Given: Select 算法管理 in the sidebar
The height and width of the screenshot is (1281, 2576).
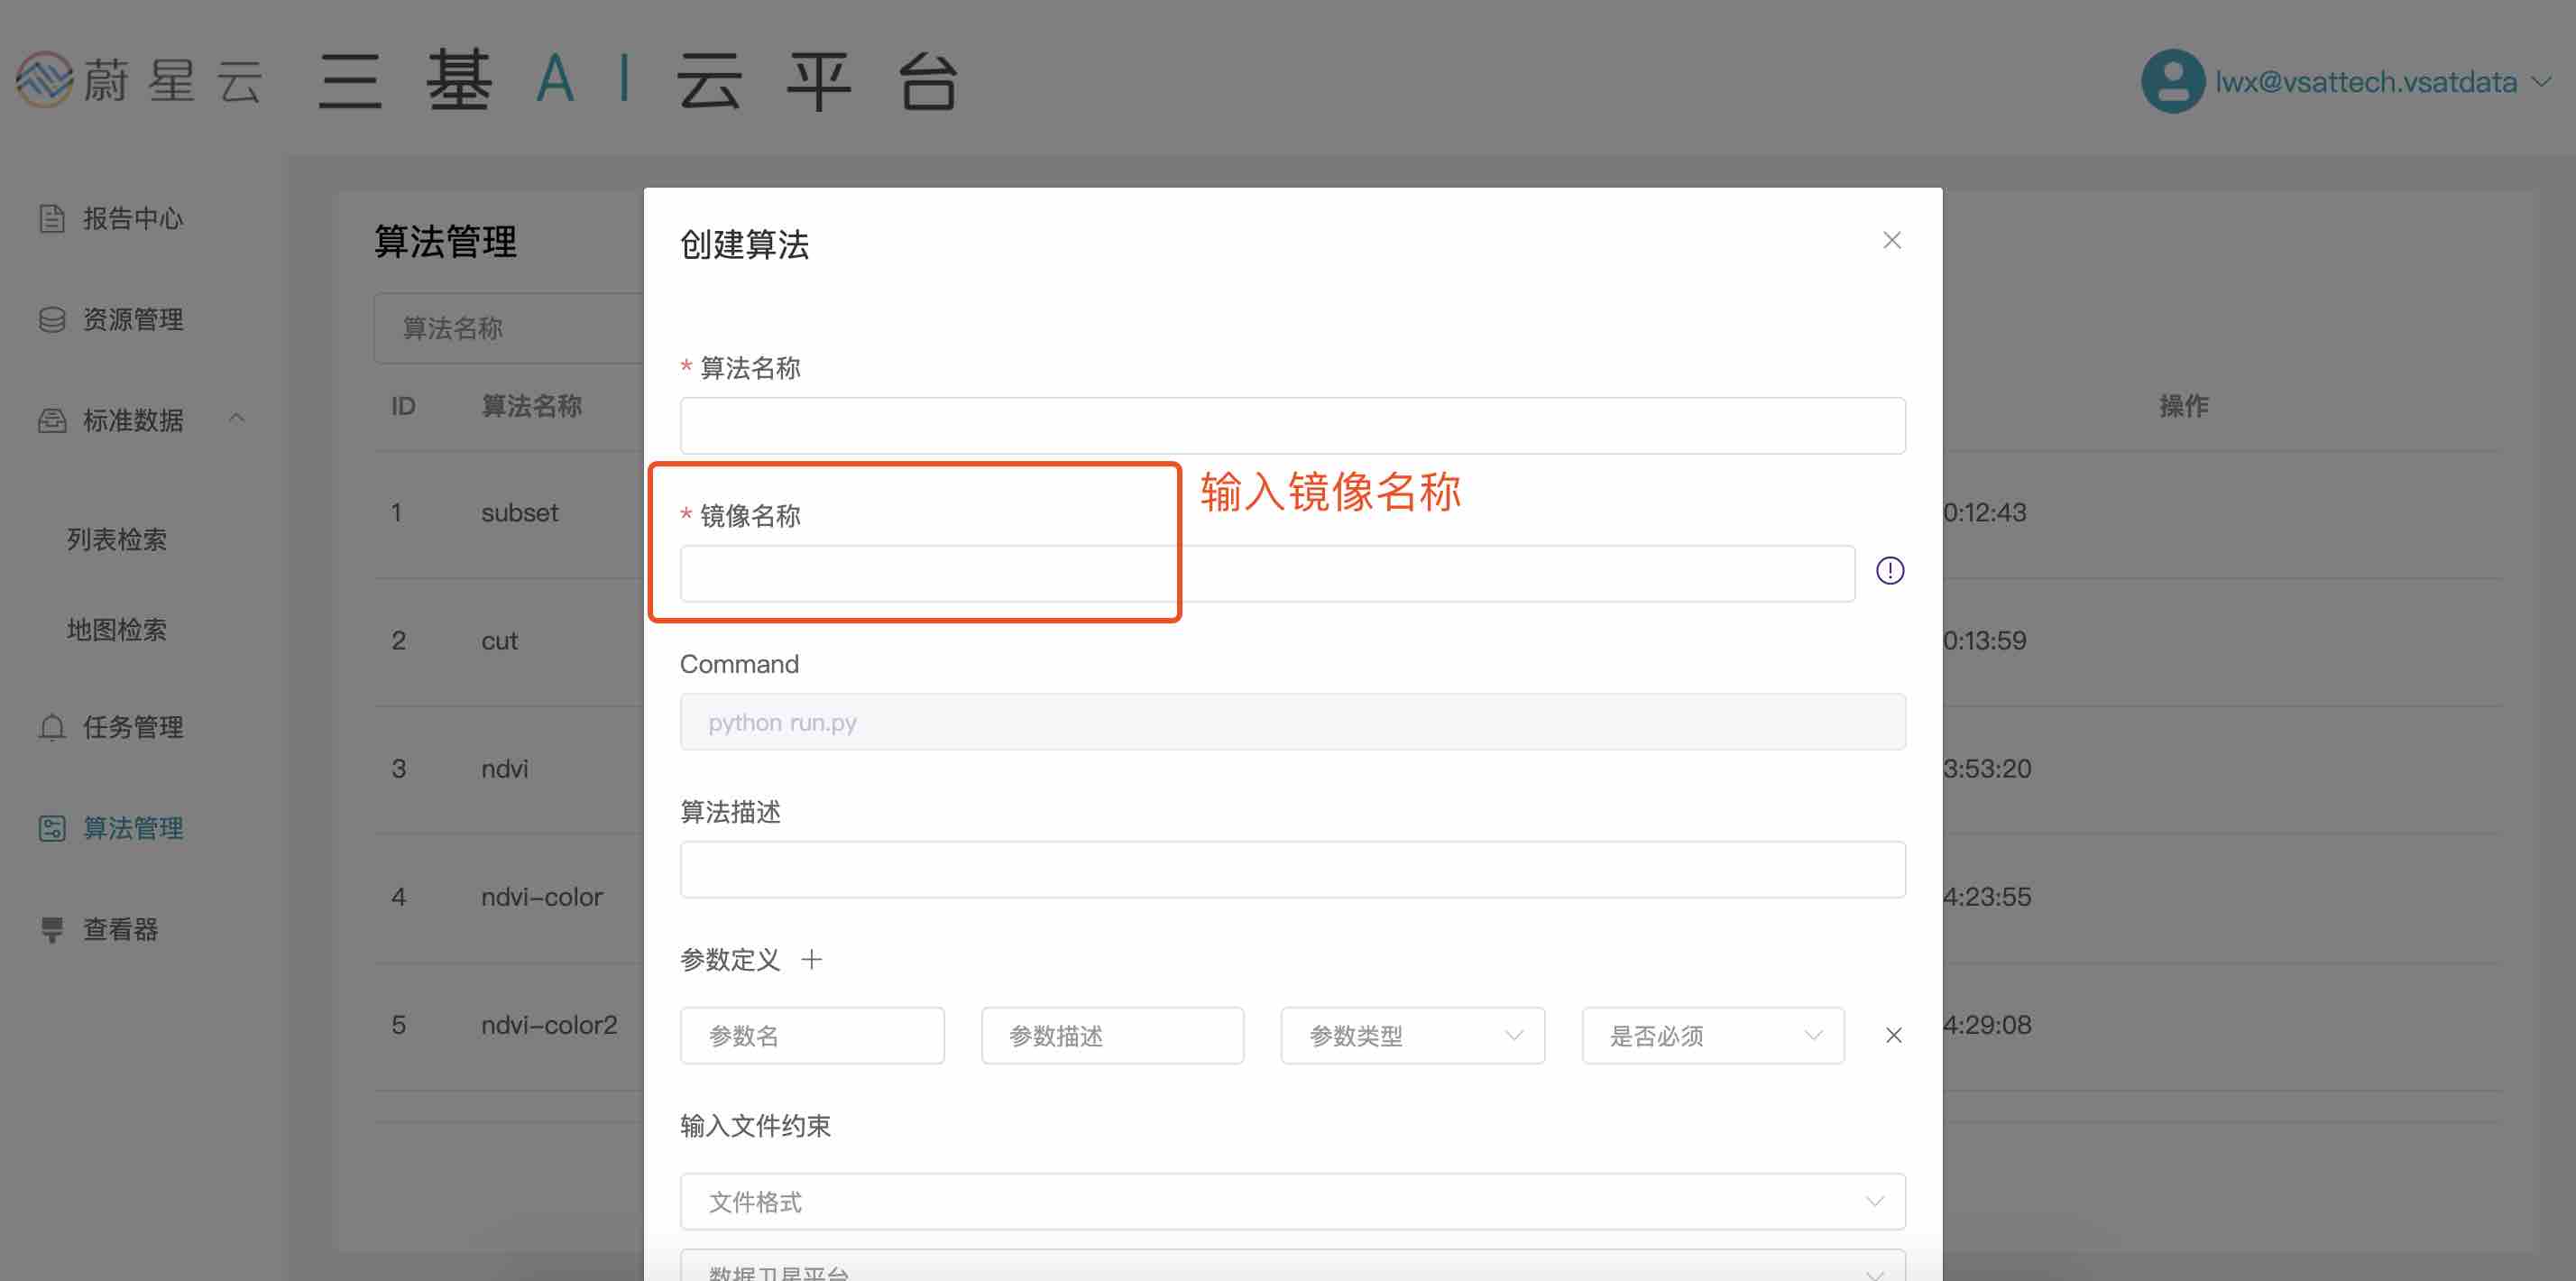Looking at the screenshot, I should (132, 827).
